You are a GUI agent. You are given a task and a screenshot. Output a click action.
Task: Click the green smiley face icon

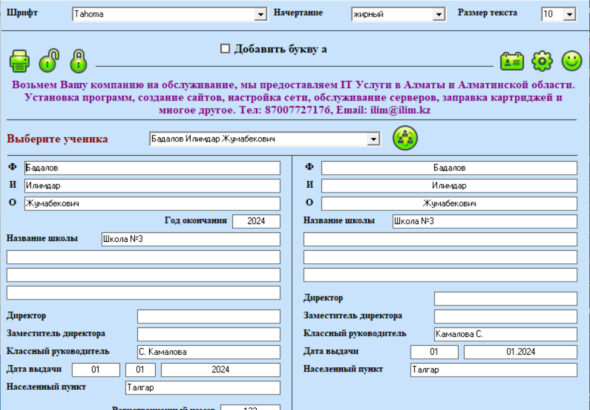pyautogui.click(x=572, y=61)
